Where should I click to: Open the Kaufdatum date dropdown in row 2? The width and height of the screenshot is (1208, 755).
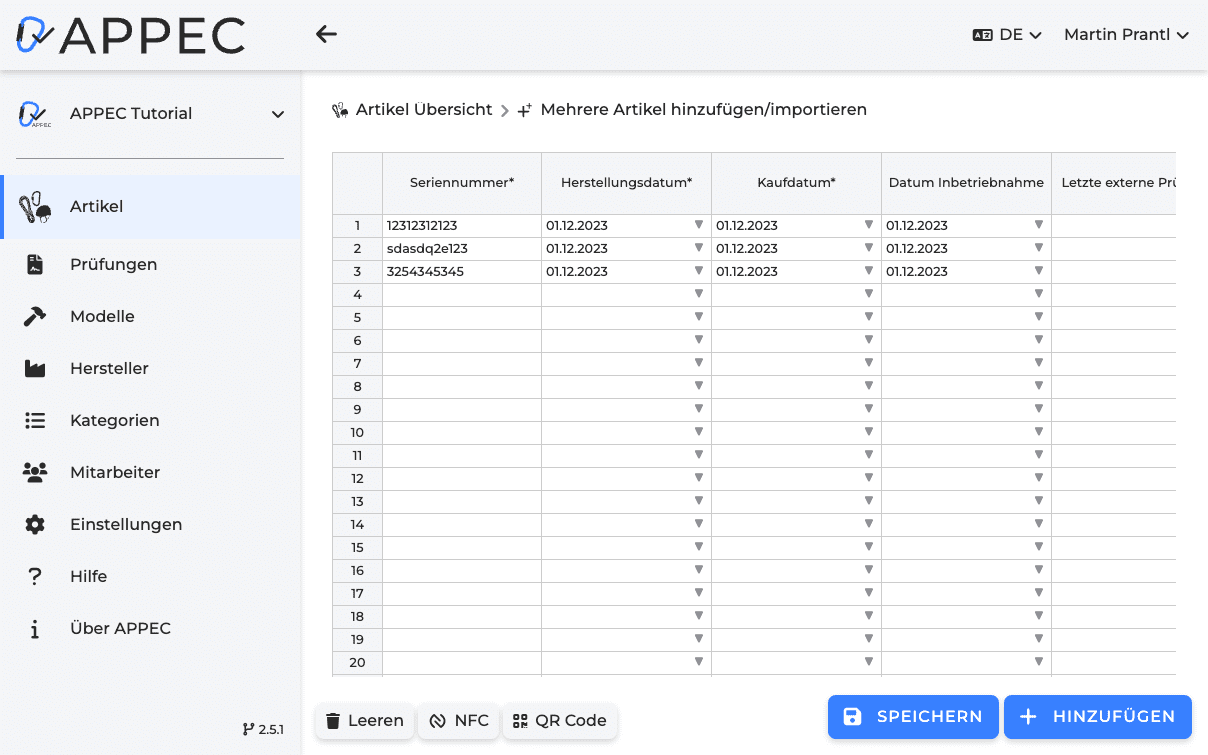869,248
